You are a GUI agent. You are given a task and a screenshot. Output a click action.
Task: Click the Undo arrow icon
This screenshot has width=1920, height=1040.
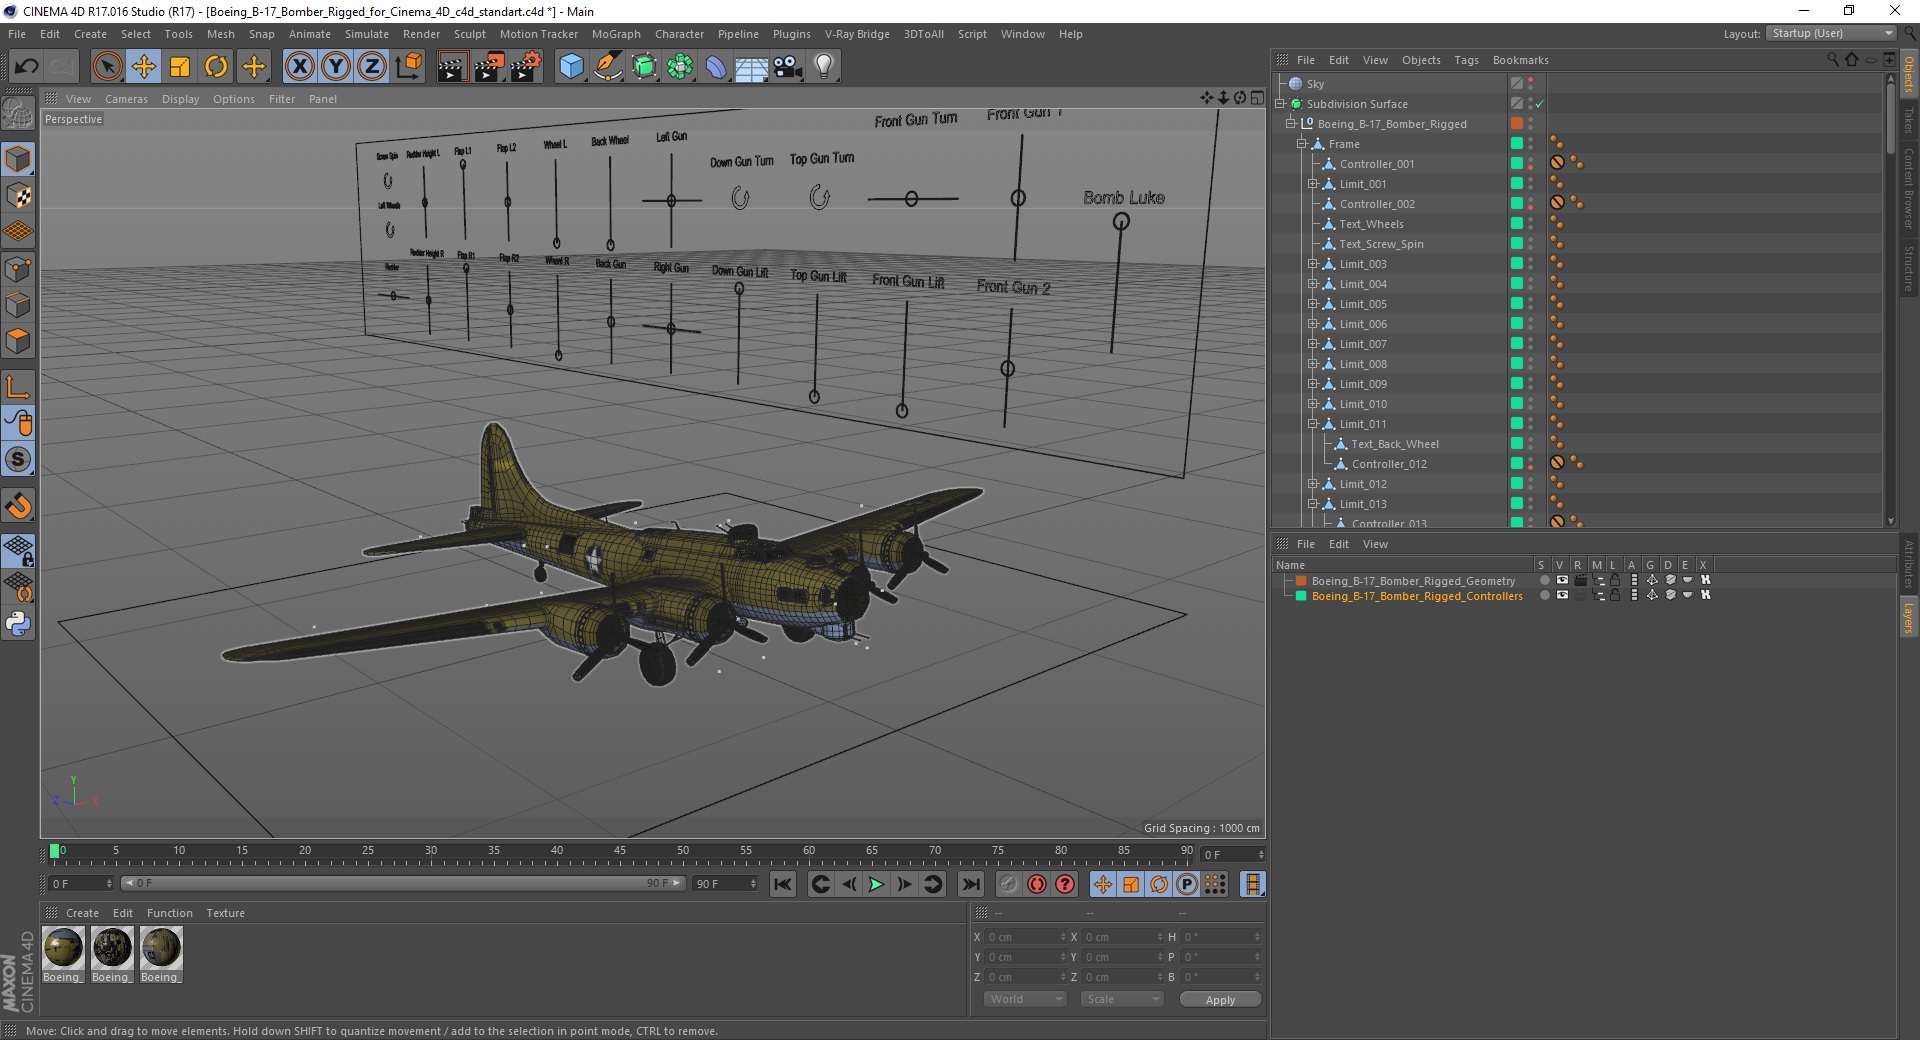26,67
